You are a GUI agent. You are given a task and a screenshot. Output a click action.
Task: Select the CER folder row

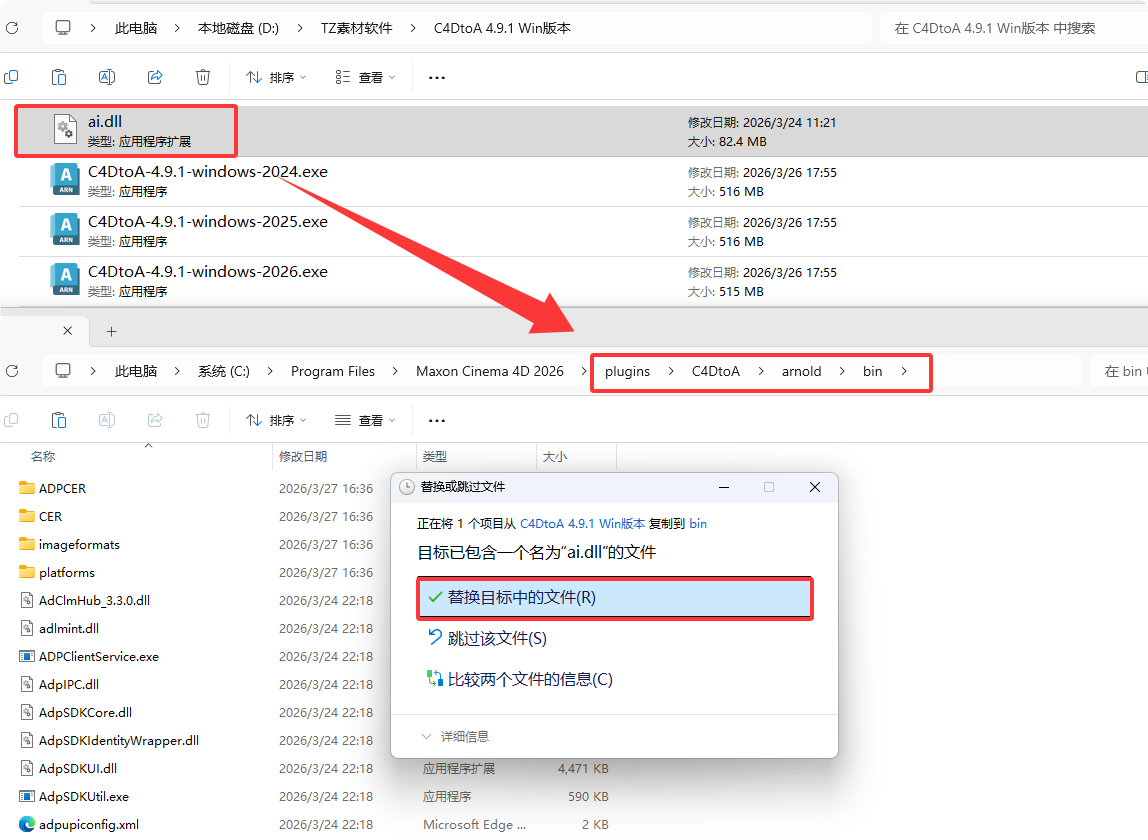pos(50,516)
